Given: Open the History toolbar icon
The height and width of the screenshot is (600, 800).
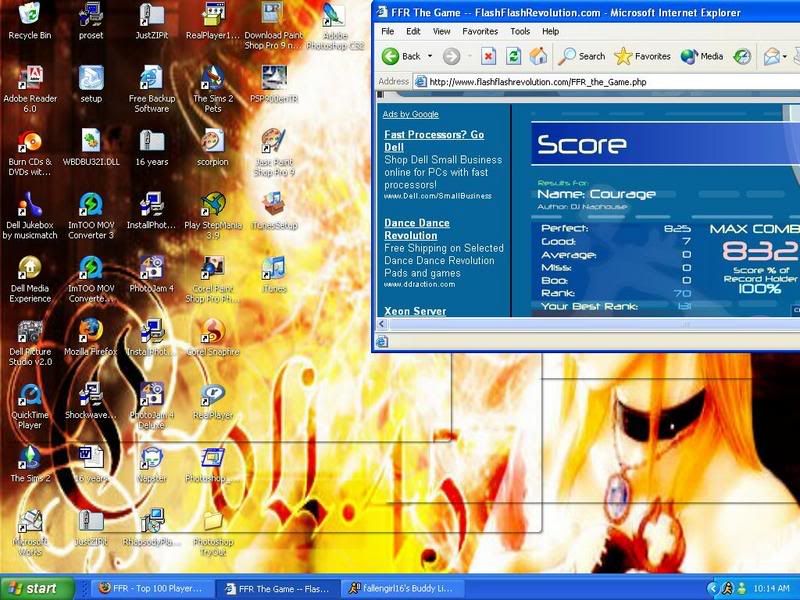Looking at the screenshot, I should tap(742, 56).
